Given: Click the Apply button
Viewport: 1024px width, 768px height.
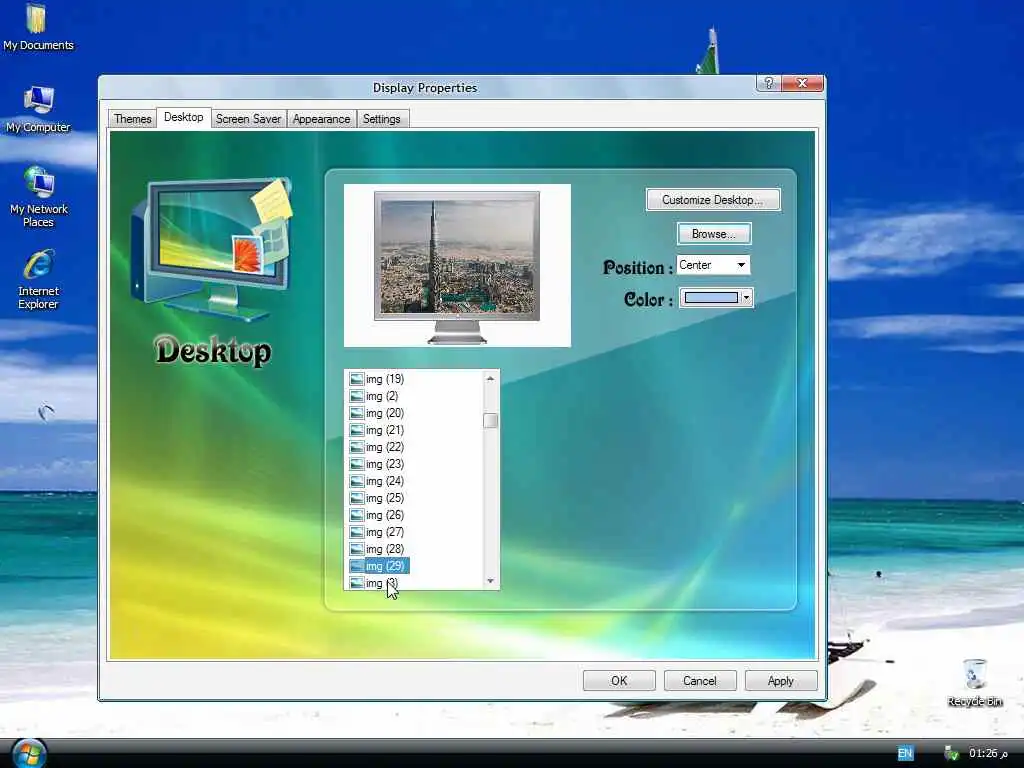Looking at the screenshot, I should (781, 680).
